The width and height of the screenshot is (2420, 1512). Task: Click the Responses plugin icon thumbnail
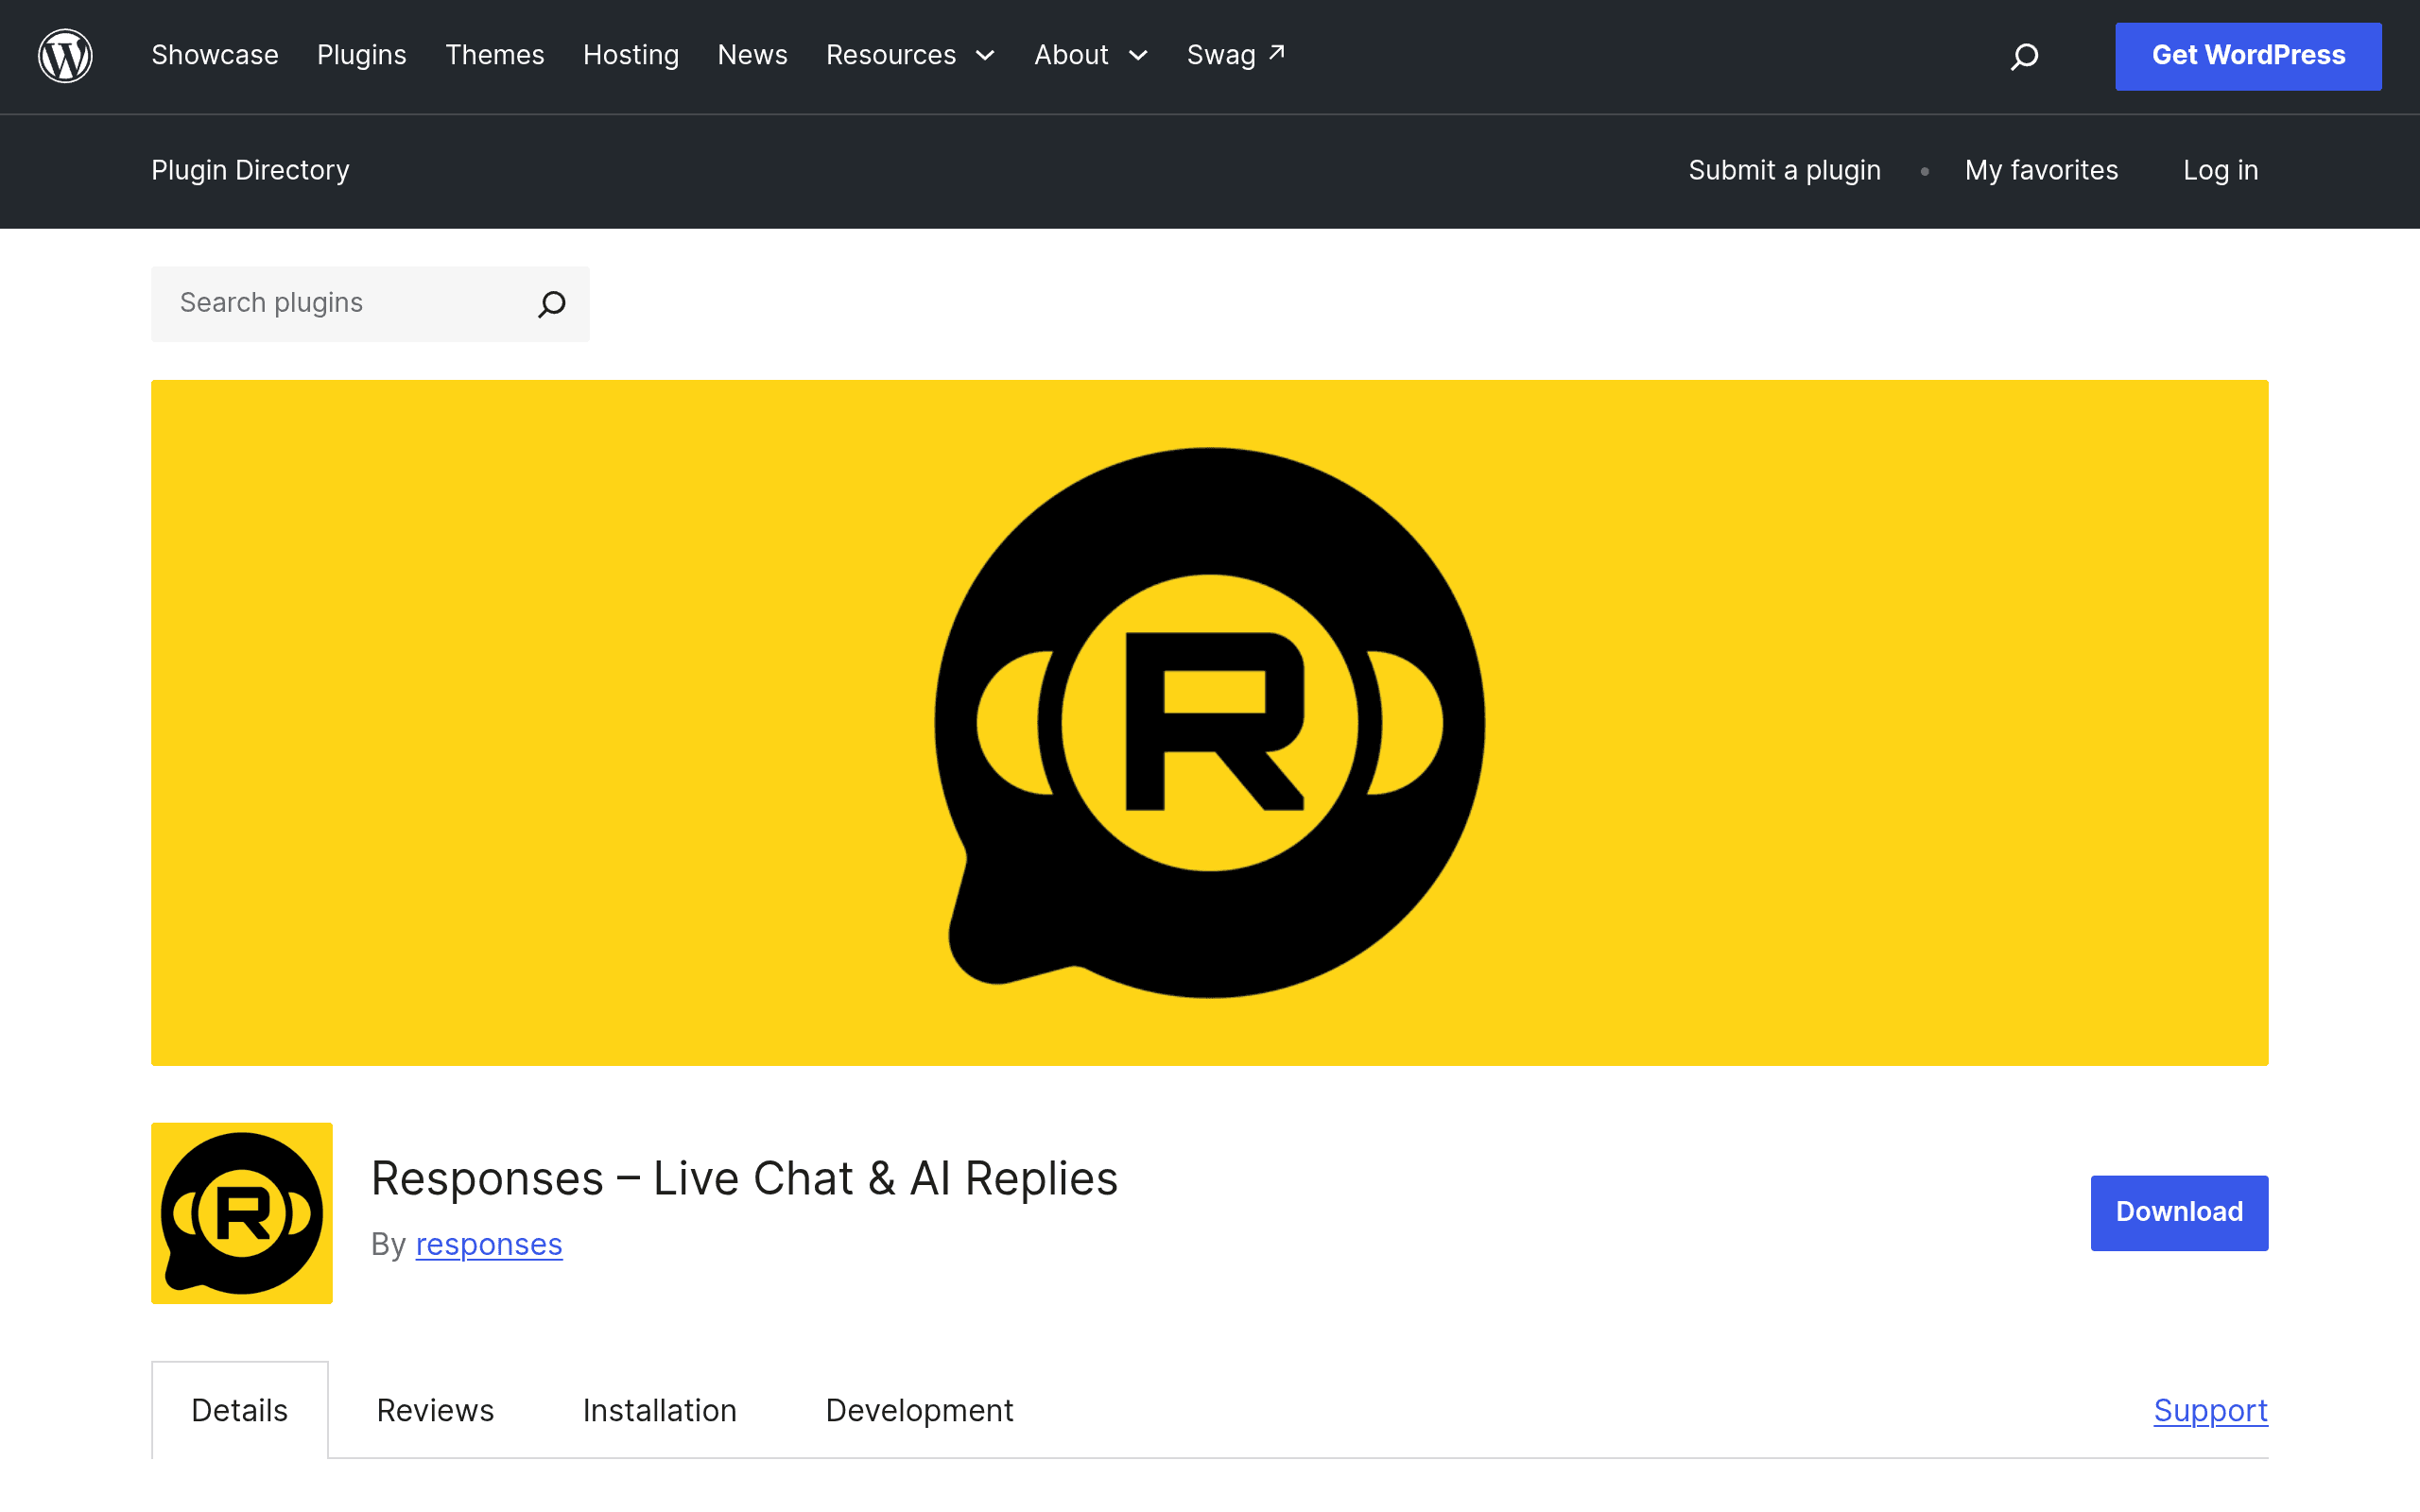pyautogui.click(x=242, y=1212)
